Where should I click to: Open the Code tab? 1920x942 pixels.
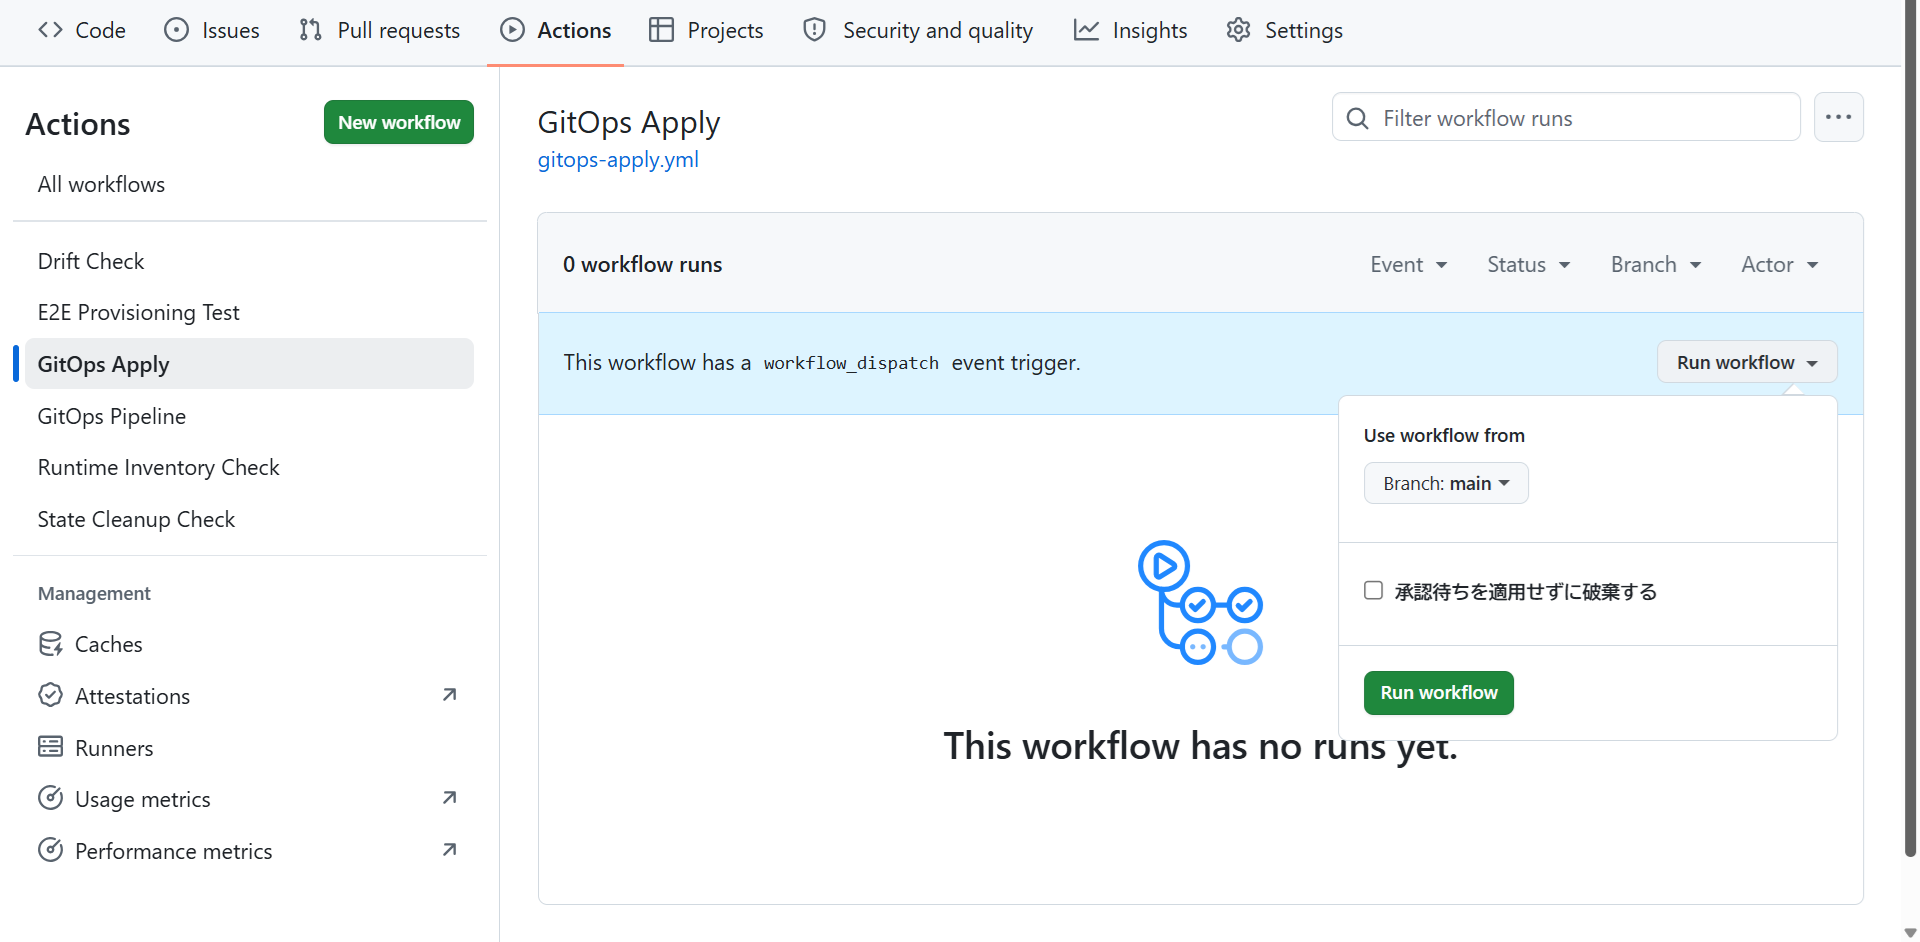click(82, 30)
